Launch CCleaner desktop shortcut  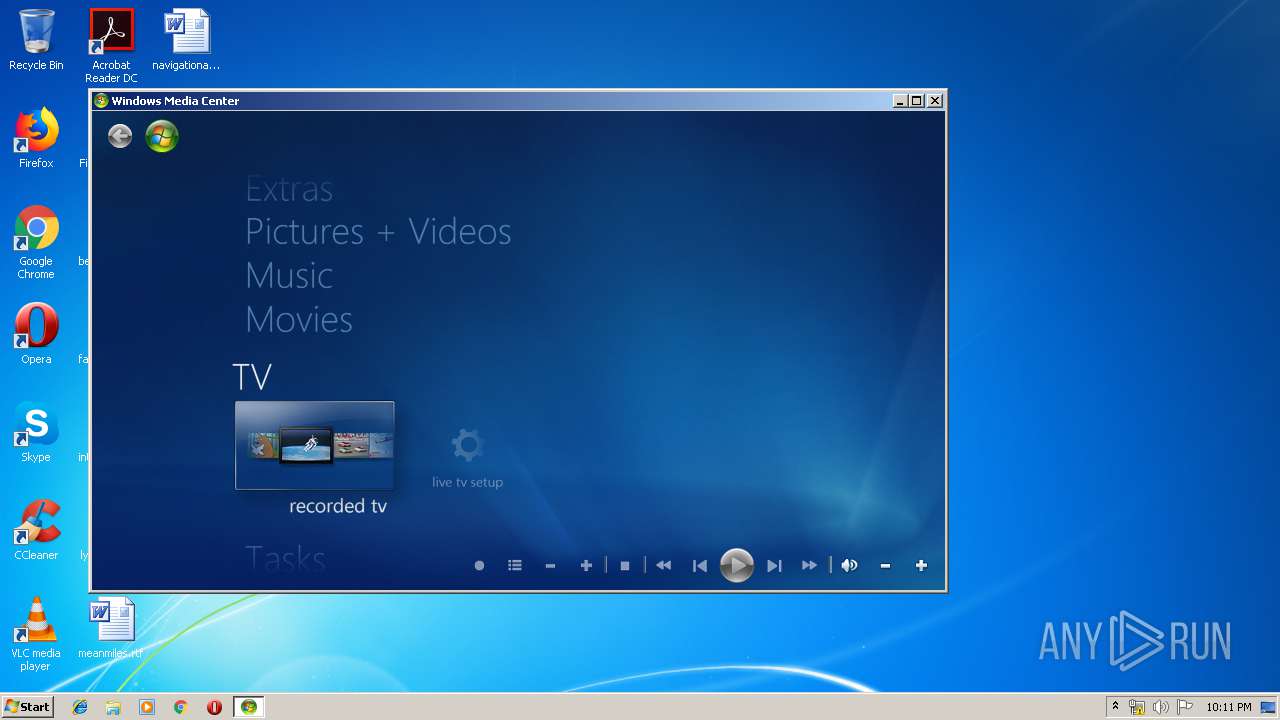[36, 530]
